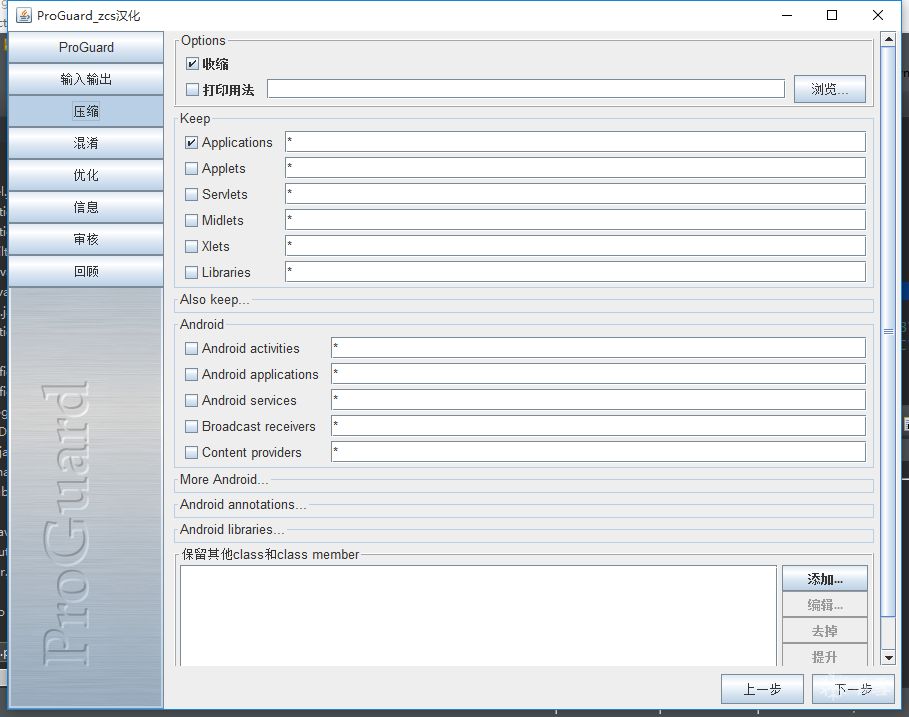Screen dimensions: 909x717
Task: Click the 保留其他class和class member list box
Action: point(478,616)
